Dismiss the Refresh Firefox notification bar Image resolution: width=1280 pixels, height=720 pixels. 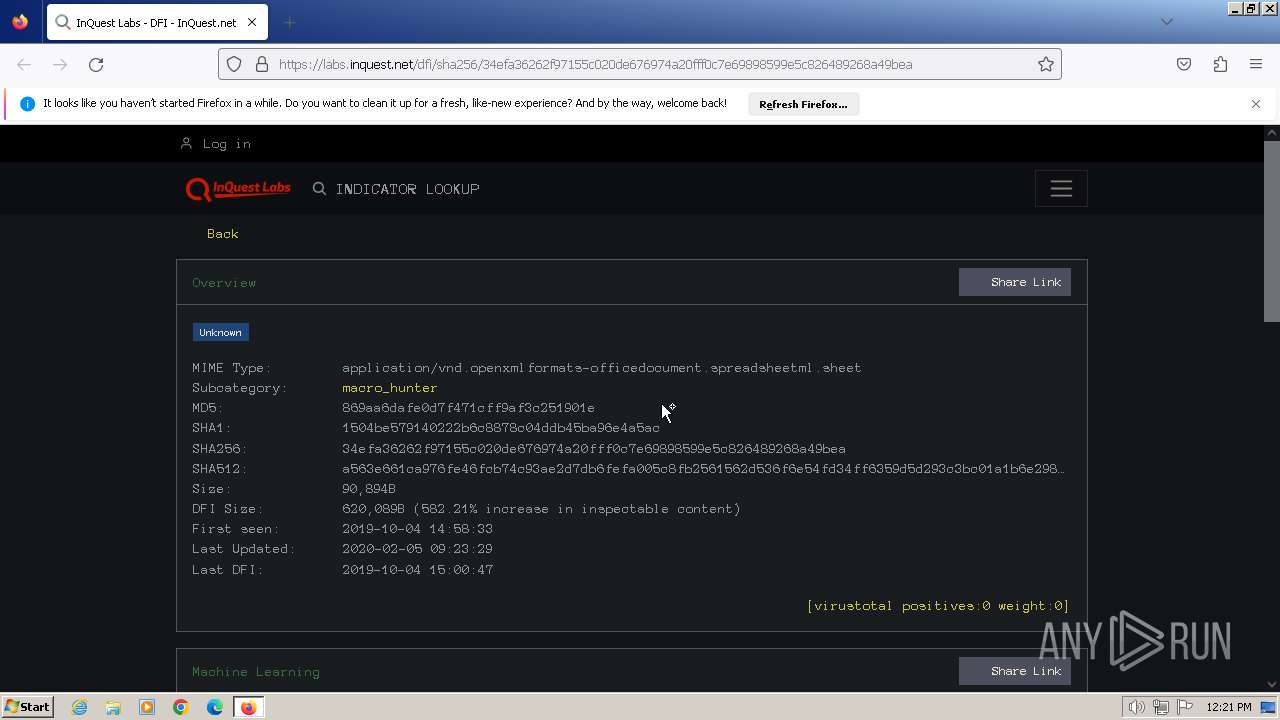[x=1256, y=104]
